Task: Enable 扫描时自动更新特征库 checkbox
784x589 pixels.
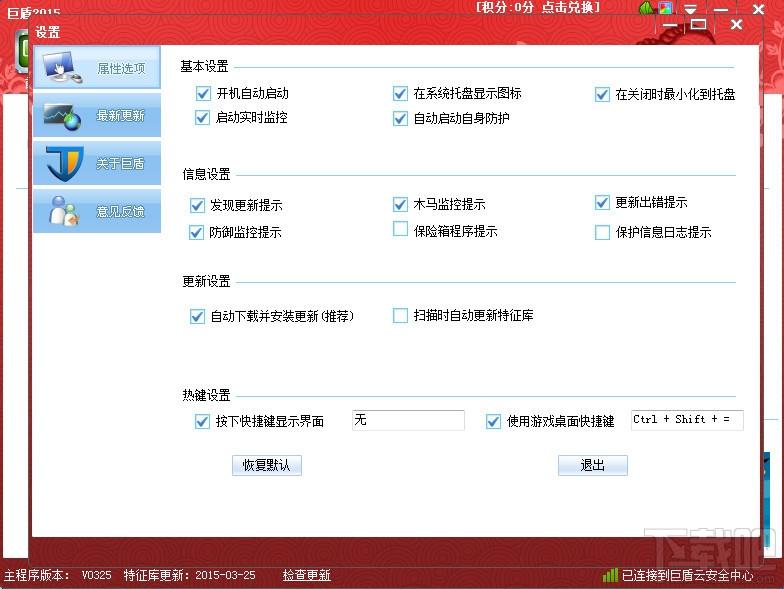Action: pyautogui.click(x=401, y=316)
